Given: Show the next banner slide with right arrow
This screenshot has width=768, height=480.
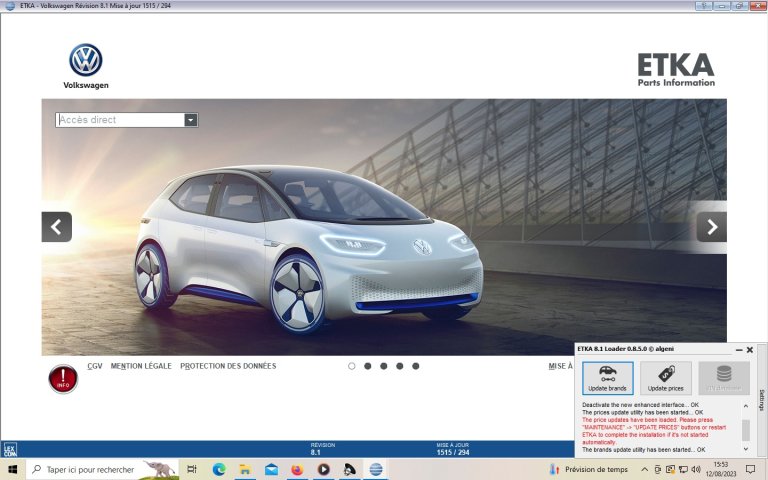Looking at the screenshot, I should click(x=711, y=227).
